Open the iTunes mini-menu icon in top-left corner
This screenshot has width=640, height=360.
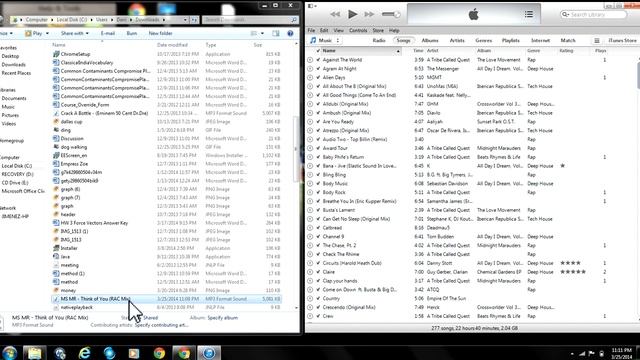pos(311,6)
